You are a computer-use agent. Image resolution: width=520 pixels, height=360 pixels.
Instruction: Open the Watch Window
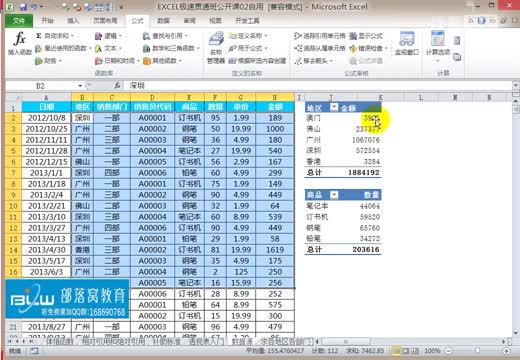406,43
